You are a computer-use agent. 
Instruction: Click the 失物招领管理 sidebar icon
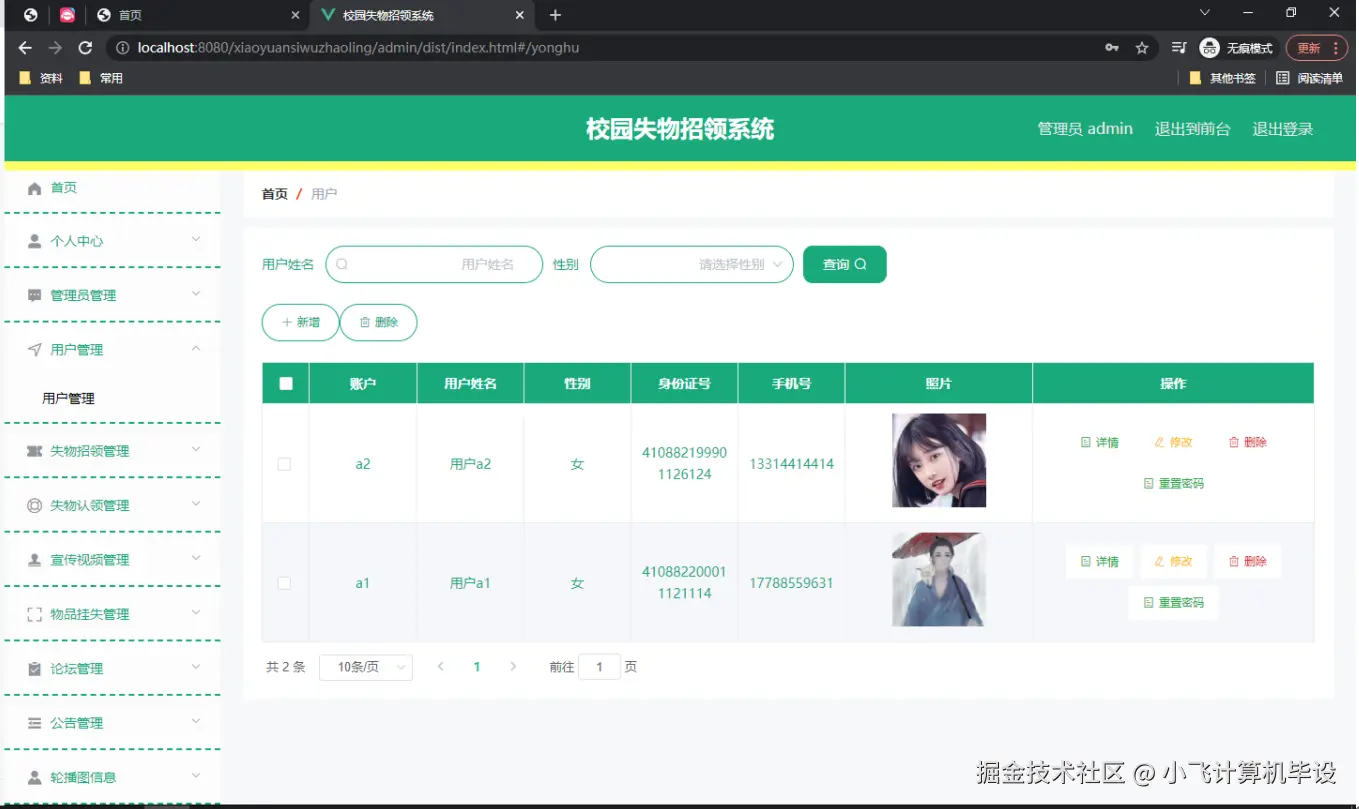[35, 451]
